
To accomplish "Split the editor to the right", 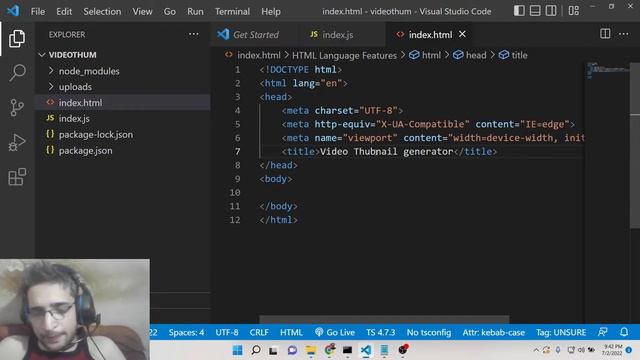I will point(605,34).
